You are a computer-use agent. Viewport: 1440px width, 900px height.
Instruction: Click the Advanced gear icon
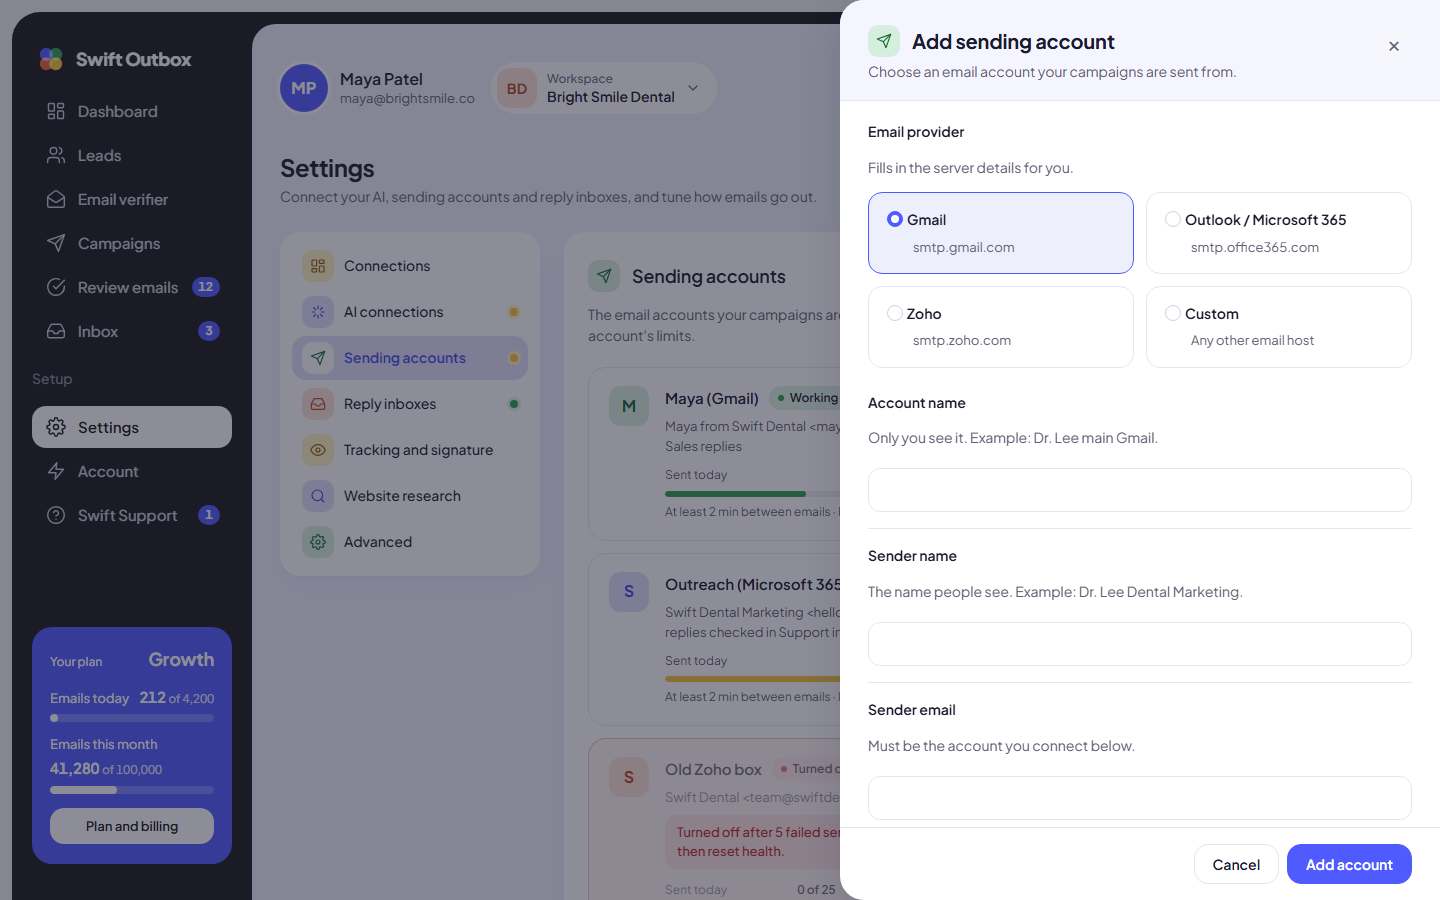[318, 542]
